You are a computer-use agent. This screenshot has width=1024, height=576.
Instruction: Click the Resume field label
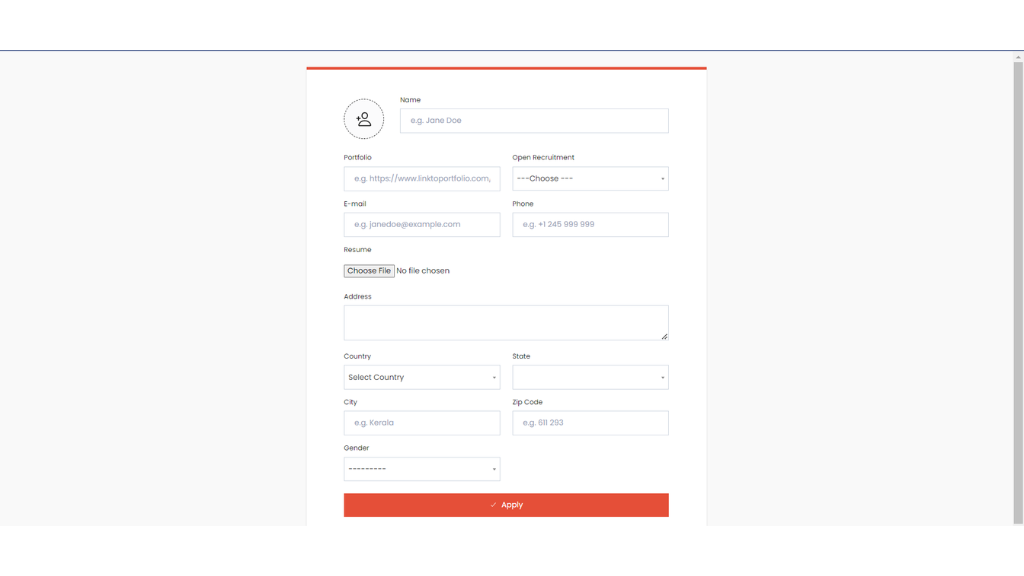pyautogui.click(x=357, y=250)
